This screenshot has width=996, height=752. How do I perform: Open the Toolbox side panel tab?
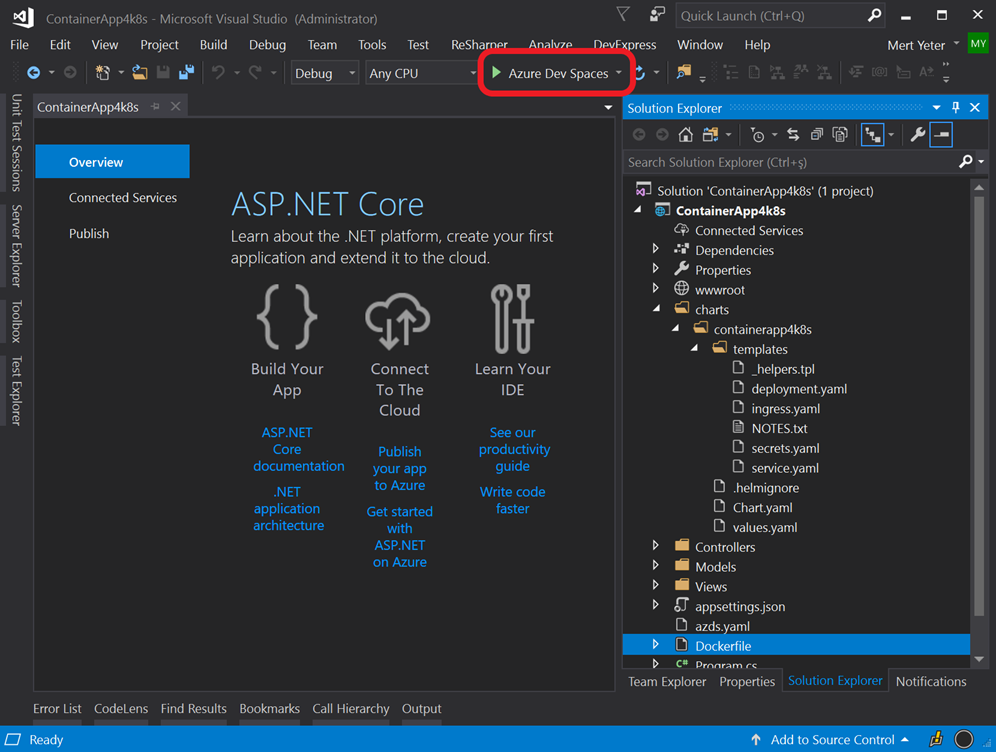coord(17,322)
